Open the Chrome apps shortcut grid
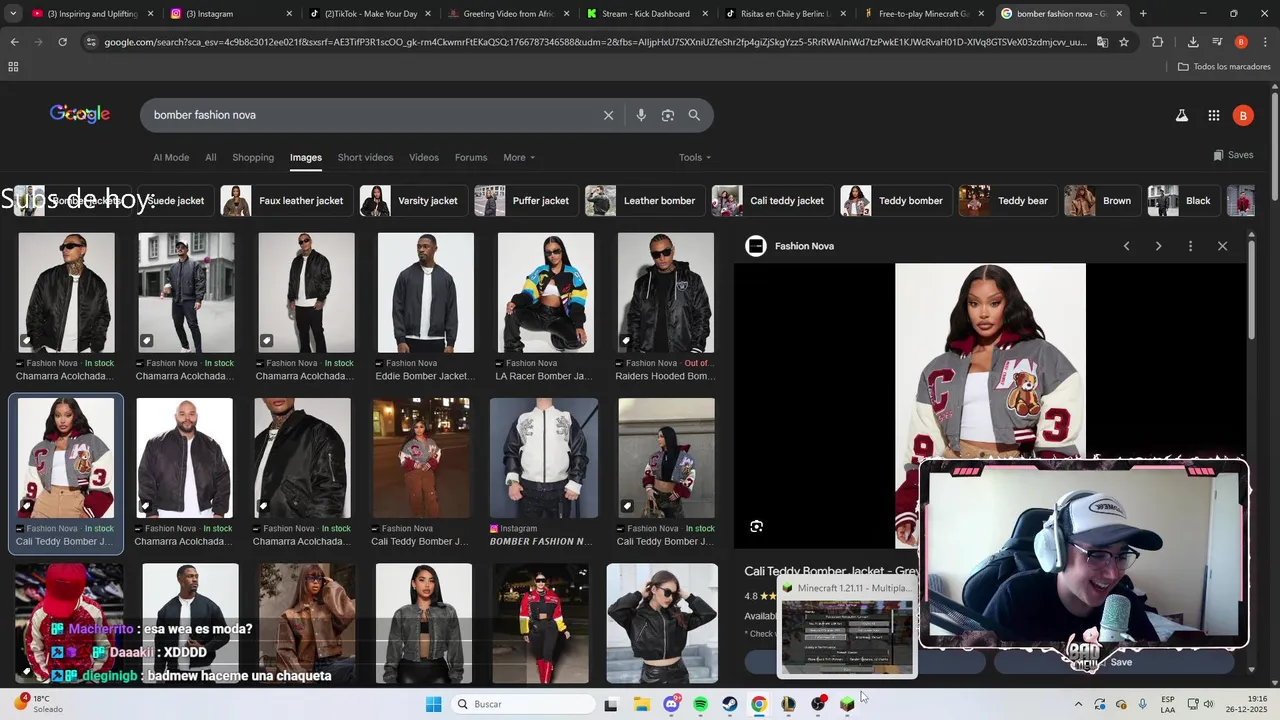 click(x=13, y=67)
